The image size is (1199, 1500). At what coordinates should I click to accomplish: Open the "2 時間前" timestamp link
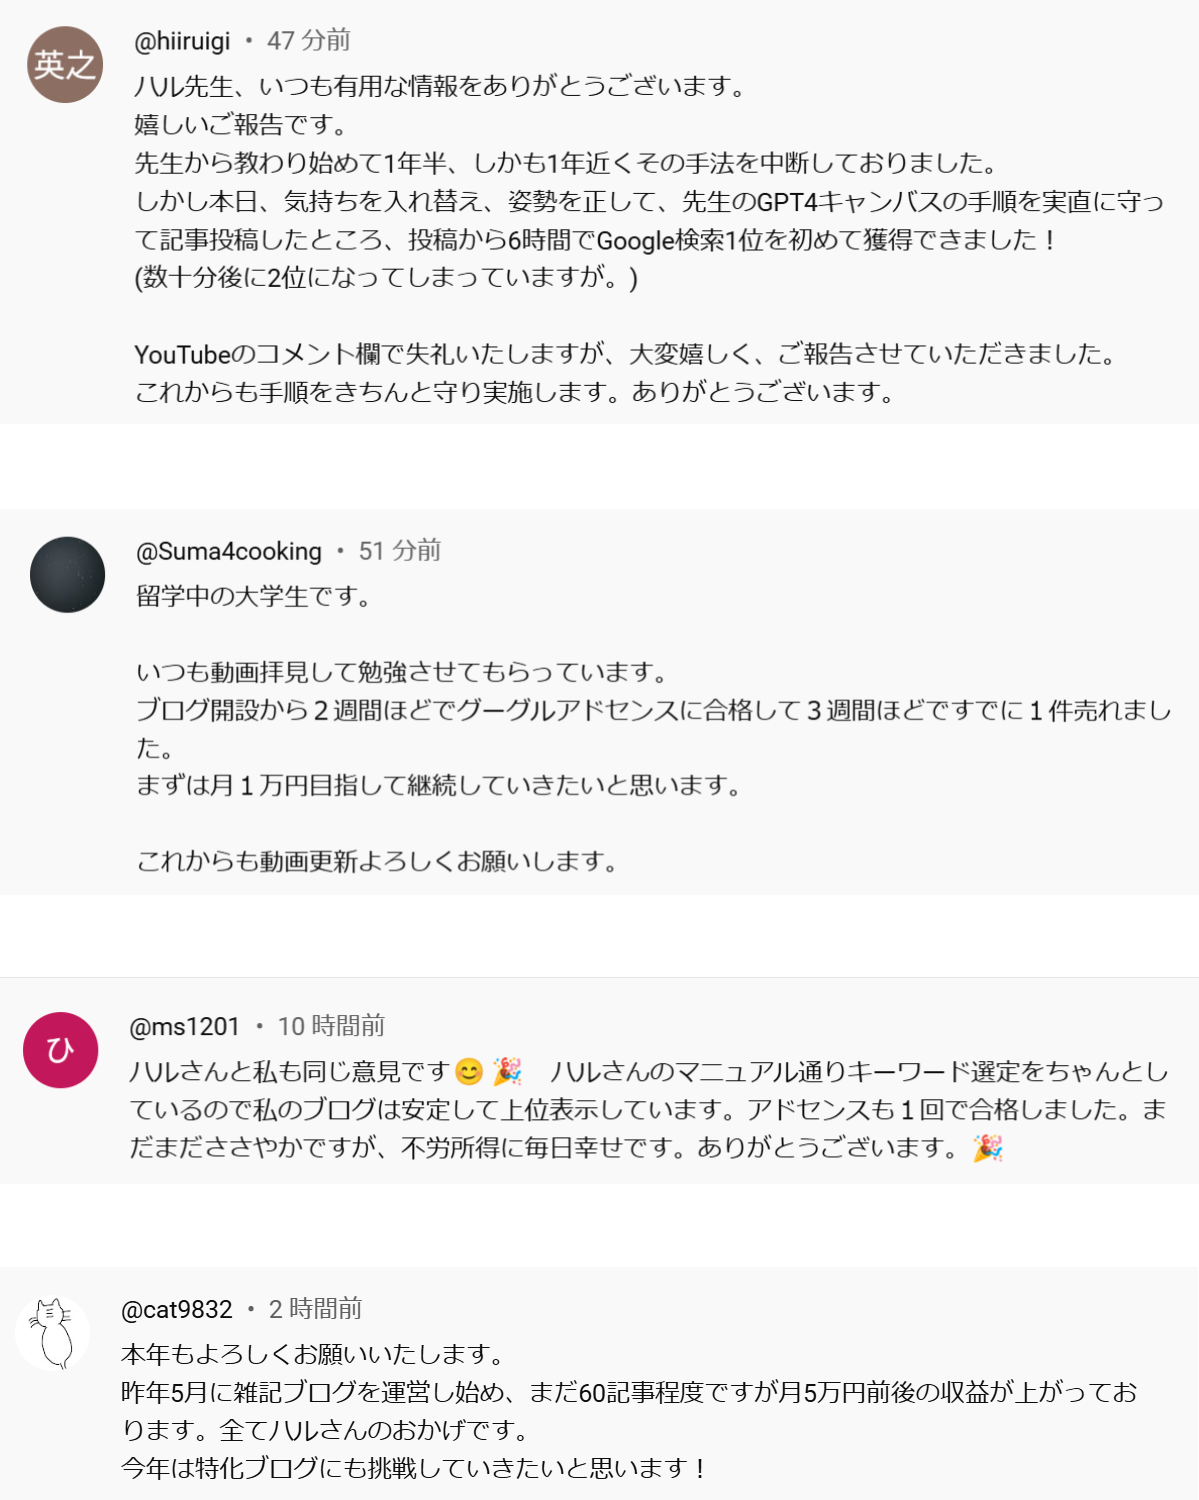[316, 1309]
